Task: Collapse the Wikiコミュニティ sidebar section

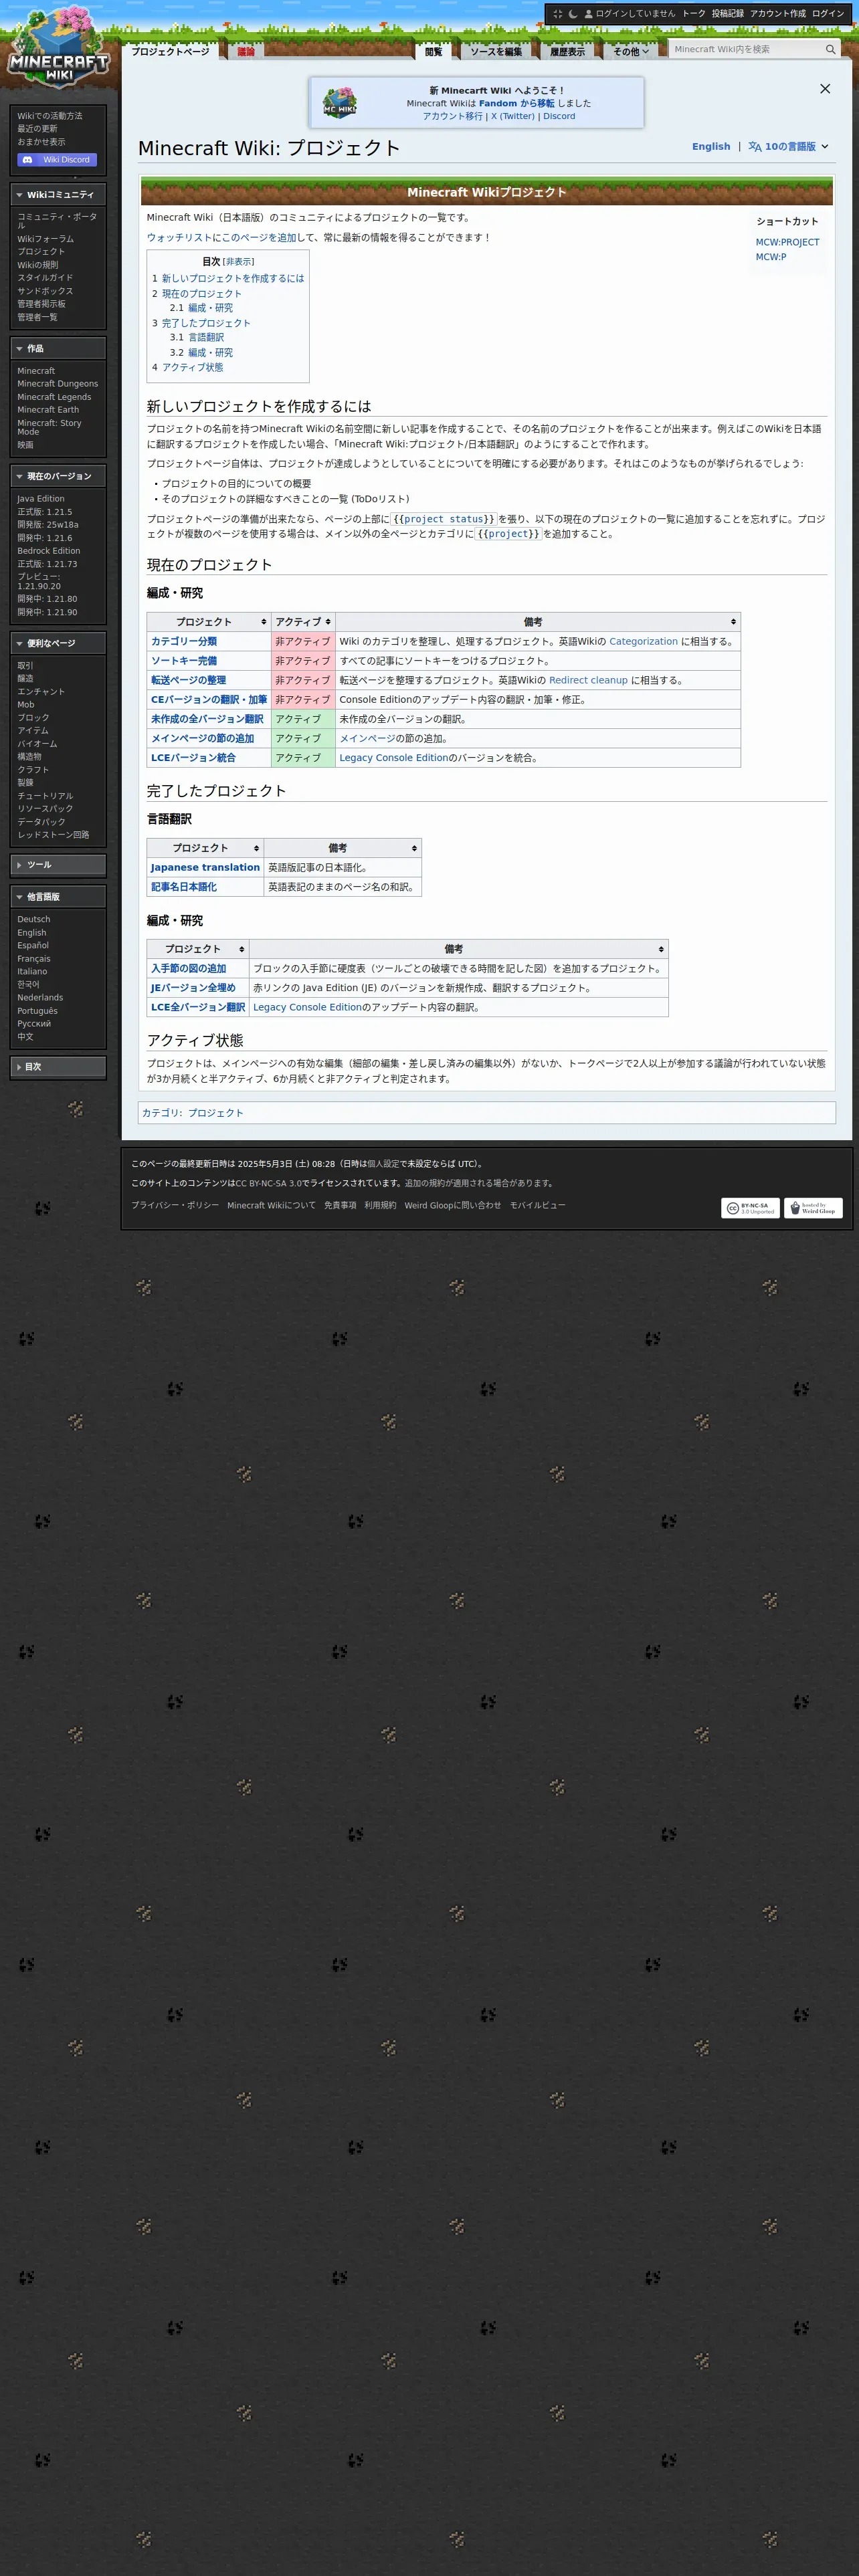Action: [x=58, y=195]
